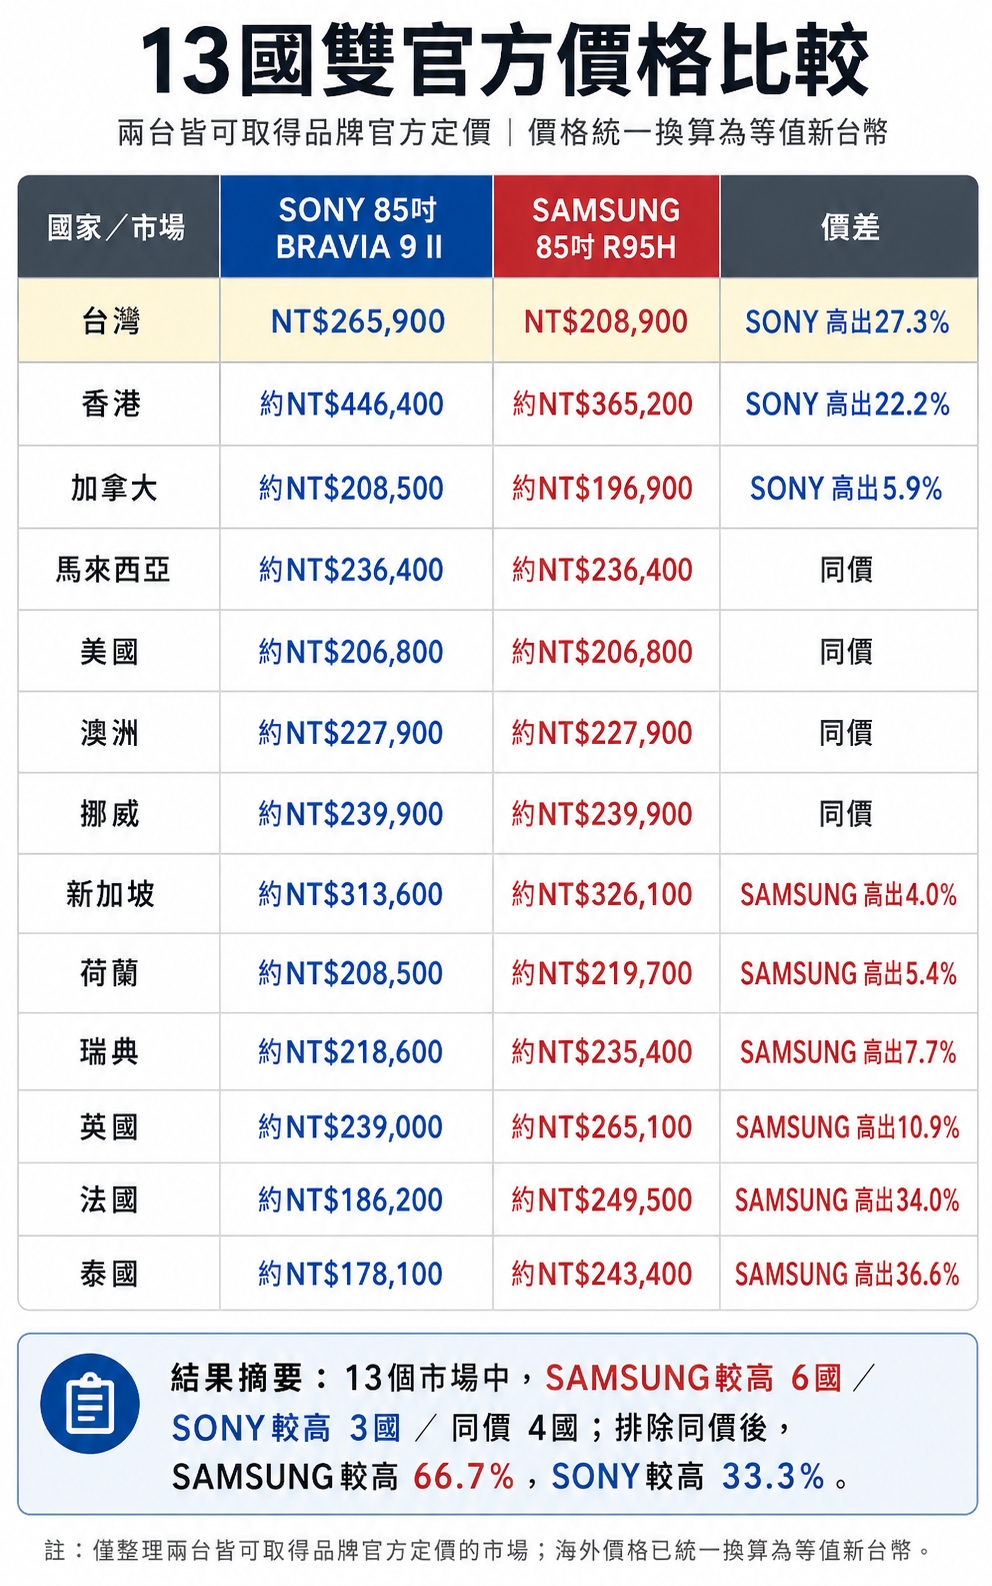Viewport: 992px width, 1586px height.
Task: Click 同價 in the 馬來西亞 row
Action: 846,570
